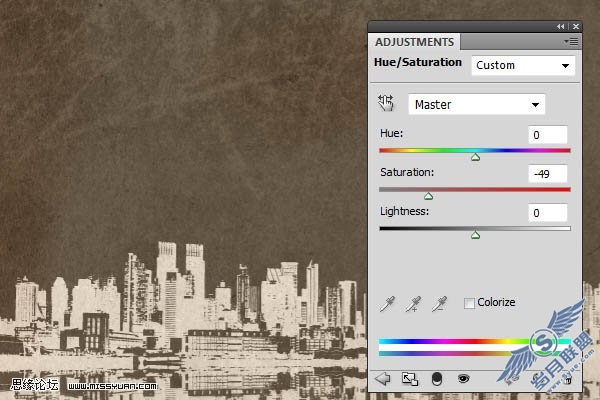This screenshot has height=400, width=600.
Task: Click the Lightness value input field
Action: pos(548,213)
